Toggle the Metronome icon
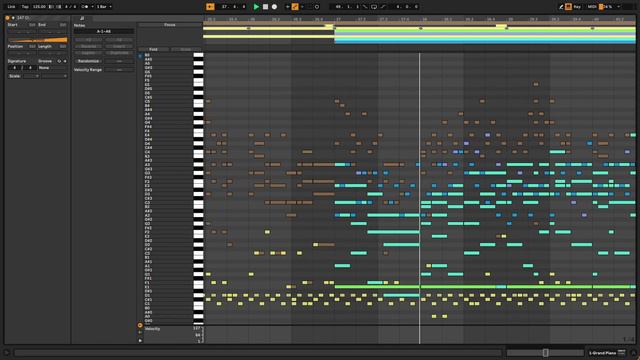The height and width of the screenshot is (360, 640). coord(84,7)
